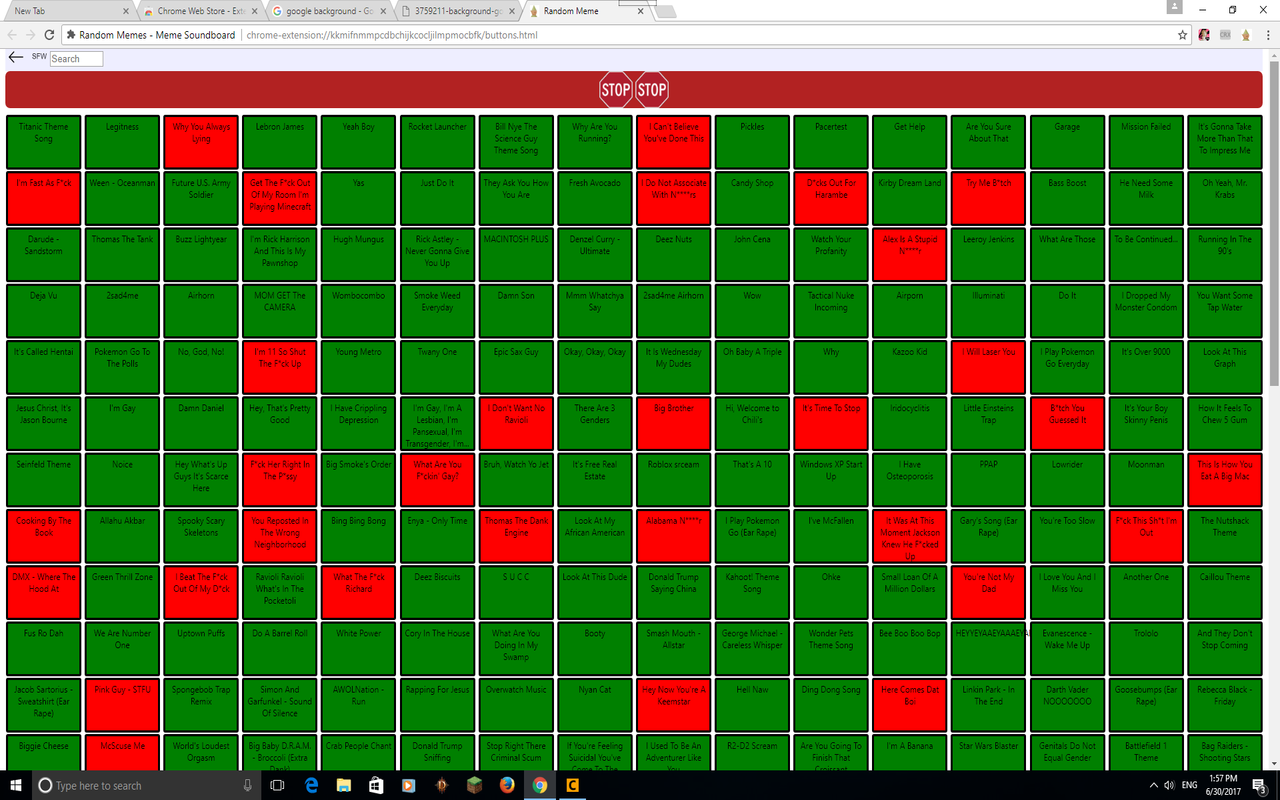Click the Cortana microphone icon
The image size is (1280, 800).
pyautogui.click(x=247, y=785)
